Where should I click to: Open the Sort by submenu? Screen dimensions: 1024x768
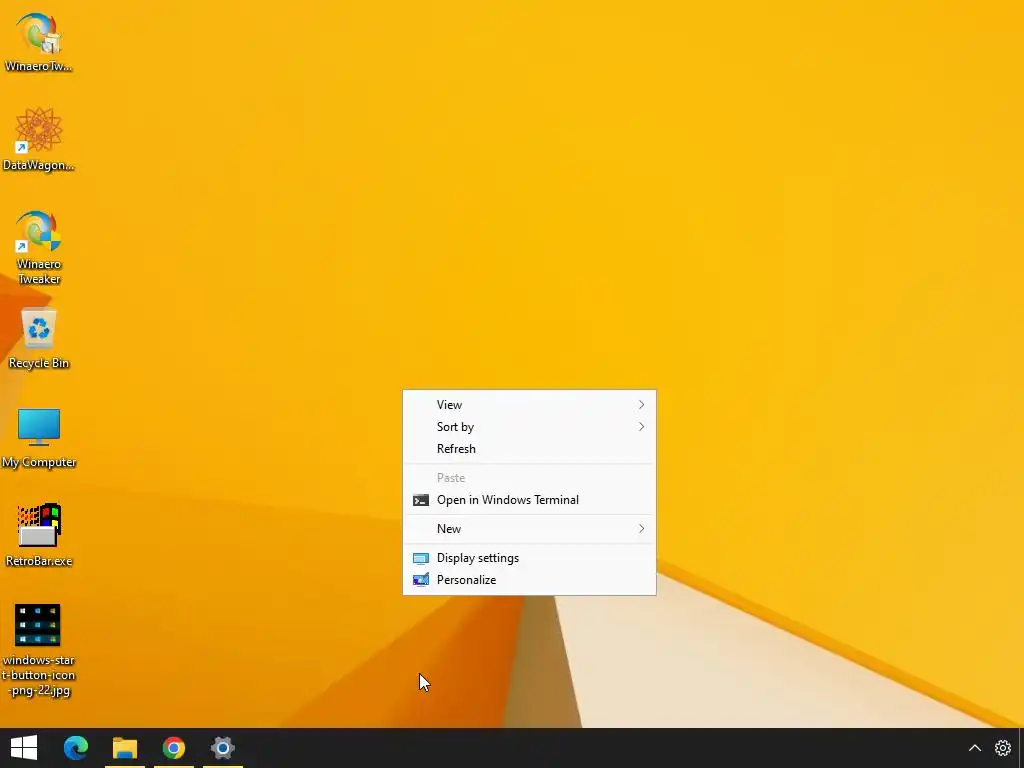coord(530,427)
